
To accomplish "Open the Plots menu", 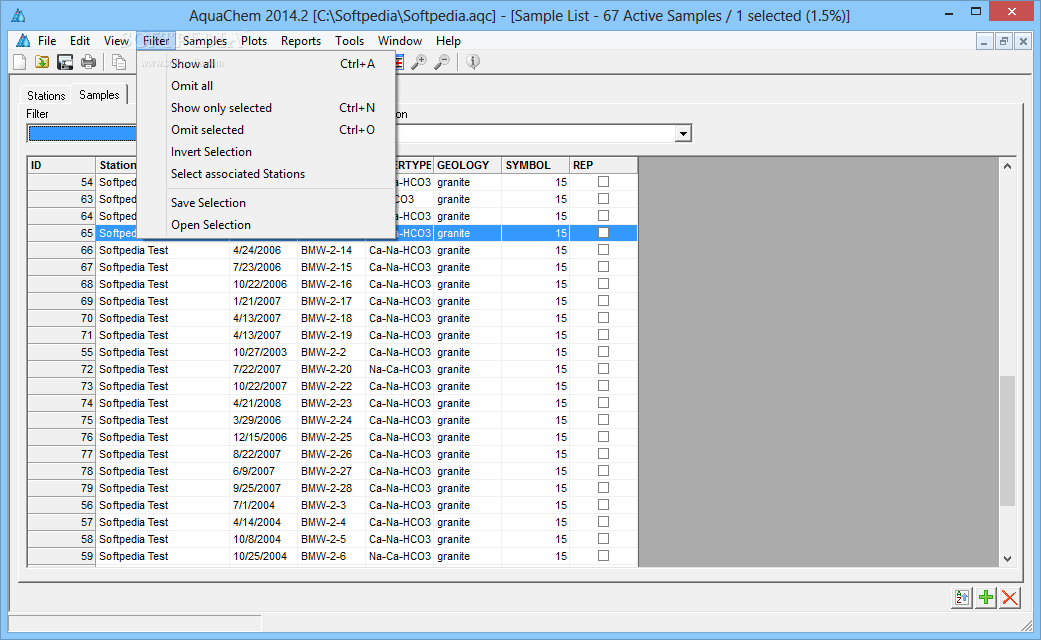I will click(254, 40).
